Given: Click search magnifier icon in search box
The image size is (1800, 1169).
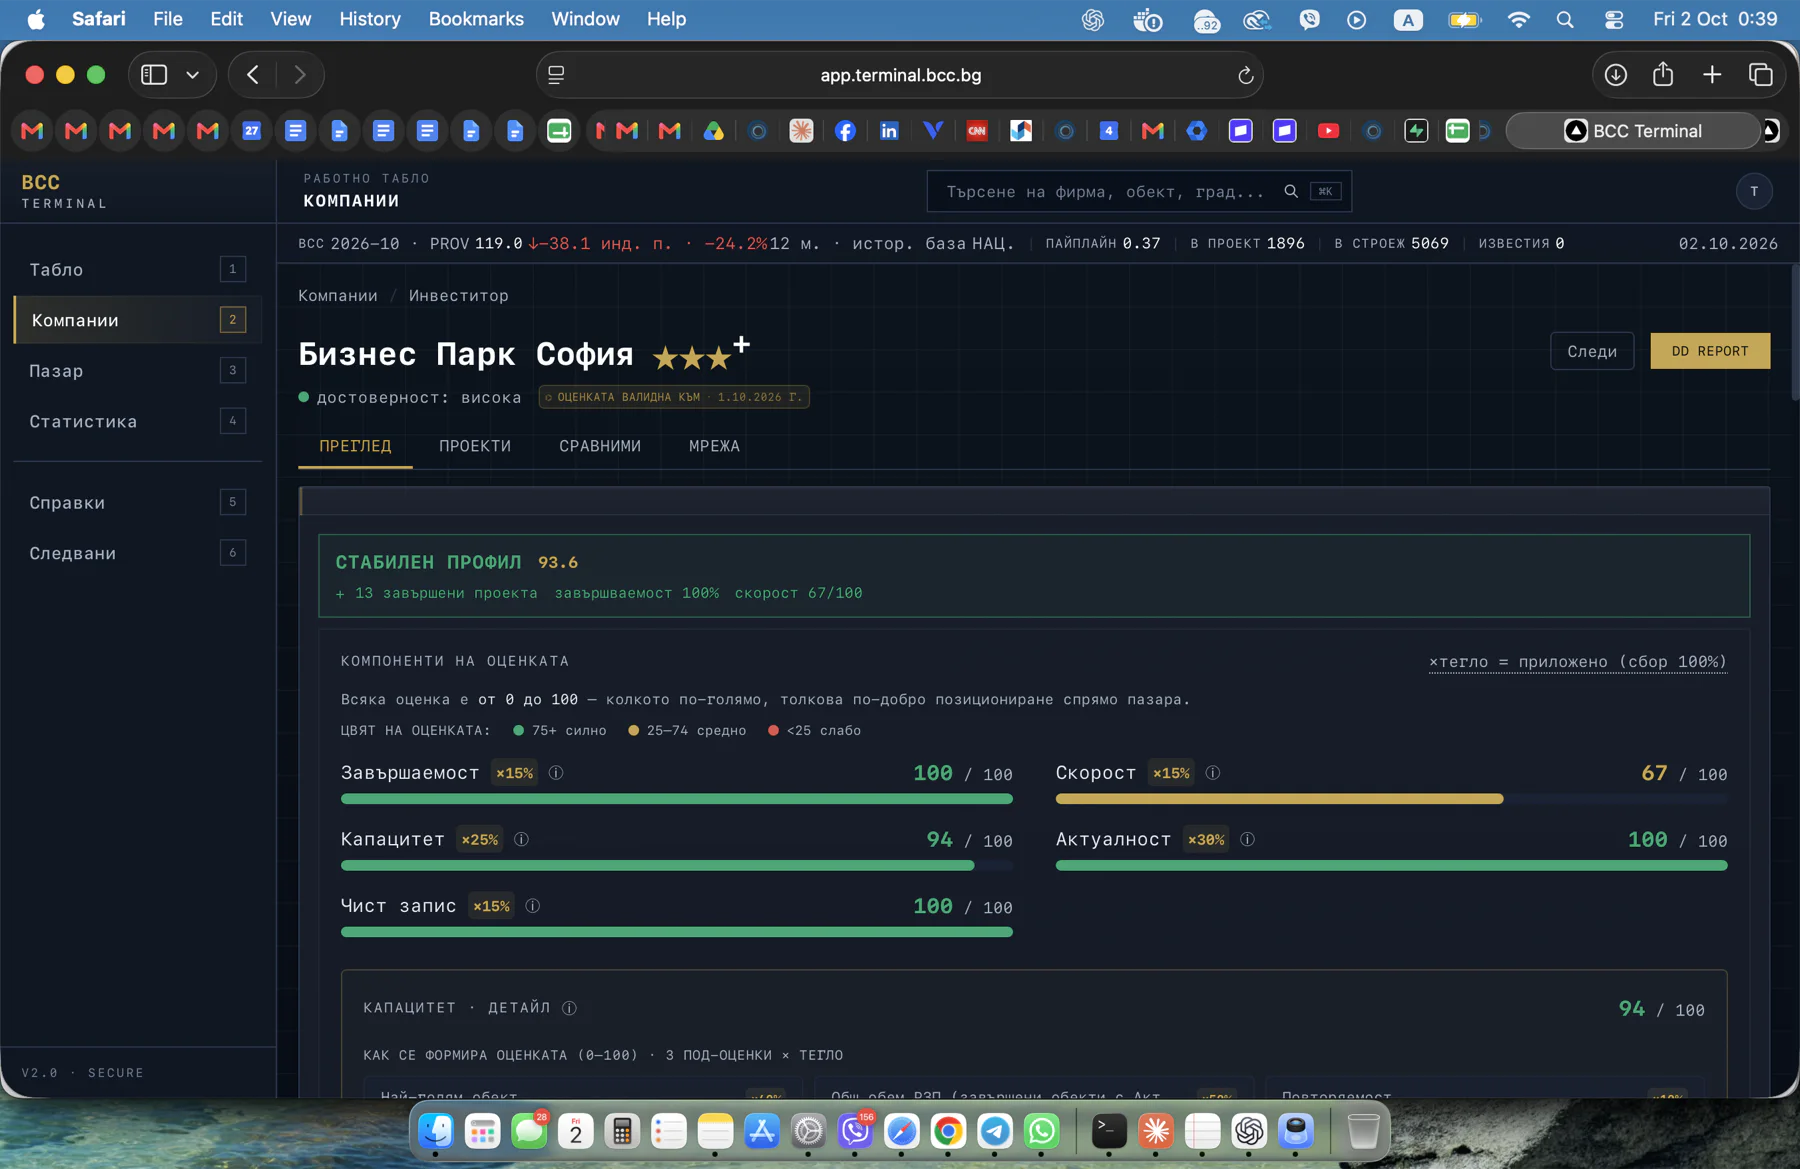Looking at the screenshot, I should [1291, 191].
